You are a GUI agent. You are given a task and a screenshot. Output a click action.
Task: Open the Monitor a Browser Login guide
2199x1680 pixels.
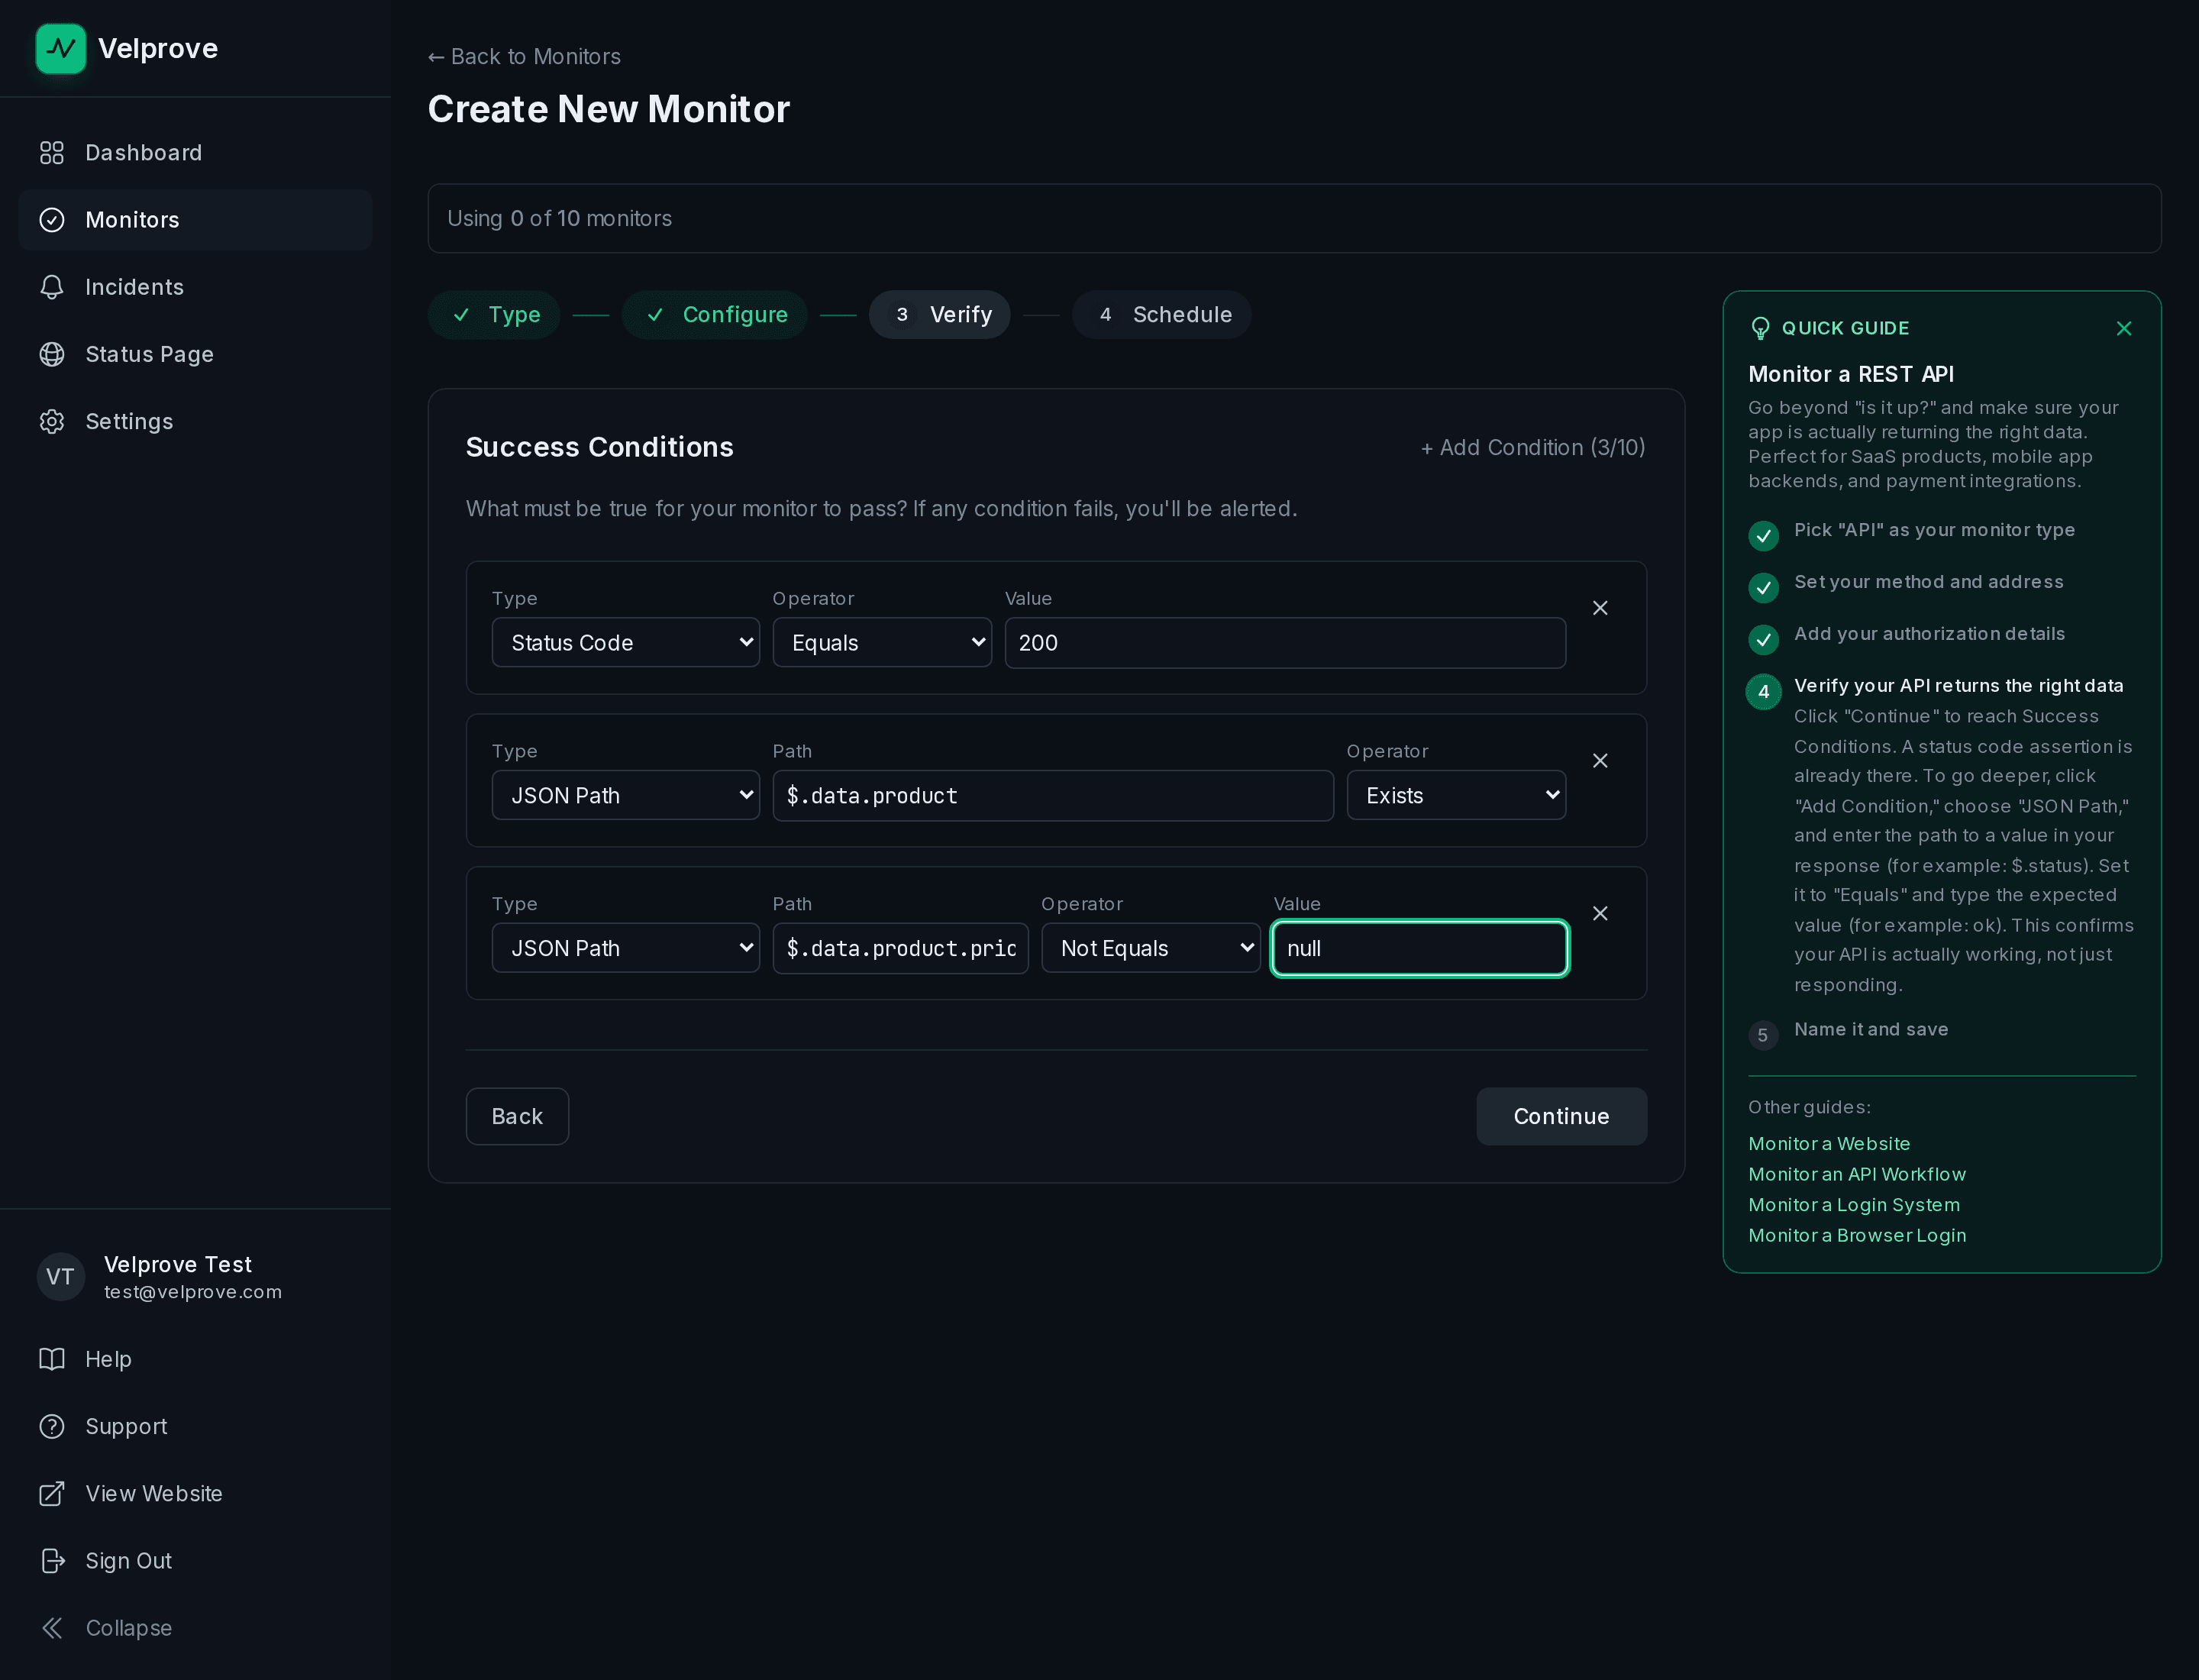coord(1857,1235)
